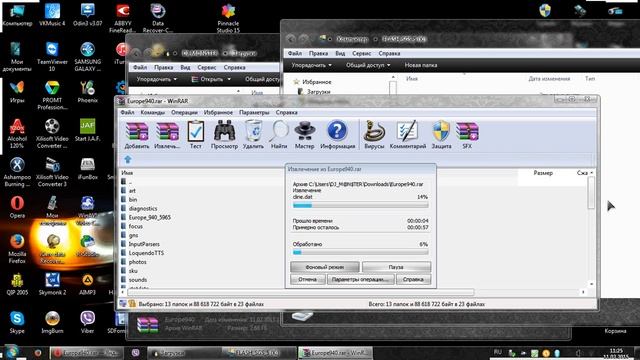Click the Вирусы (Virus scan) snake icon

[374, 135]
